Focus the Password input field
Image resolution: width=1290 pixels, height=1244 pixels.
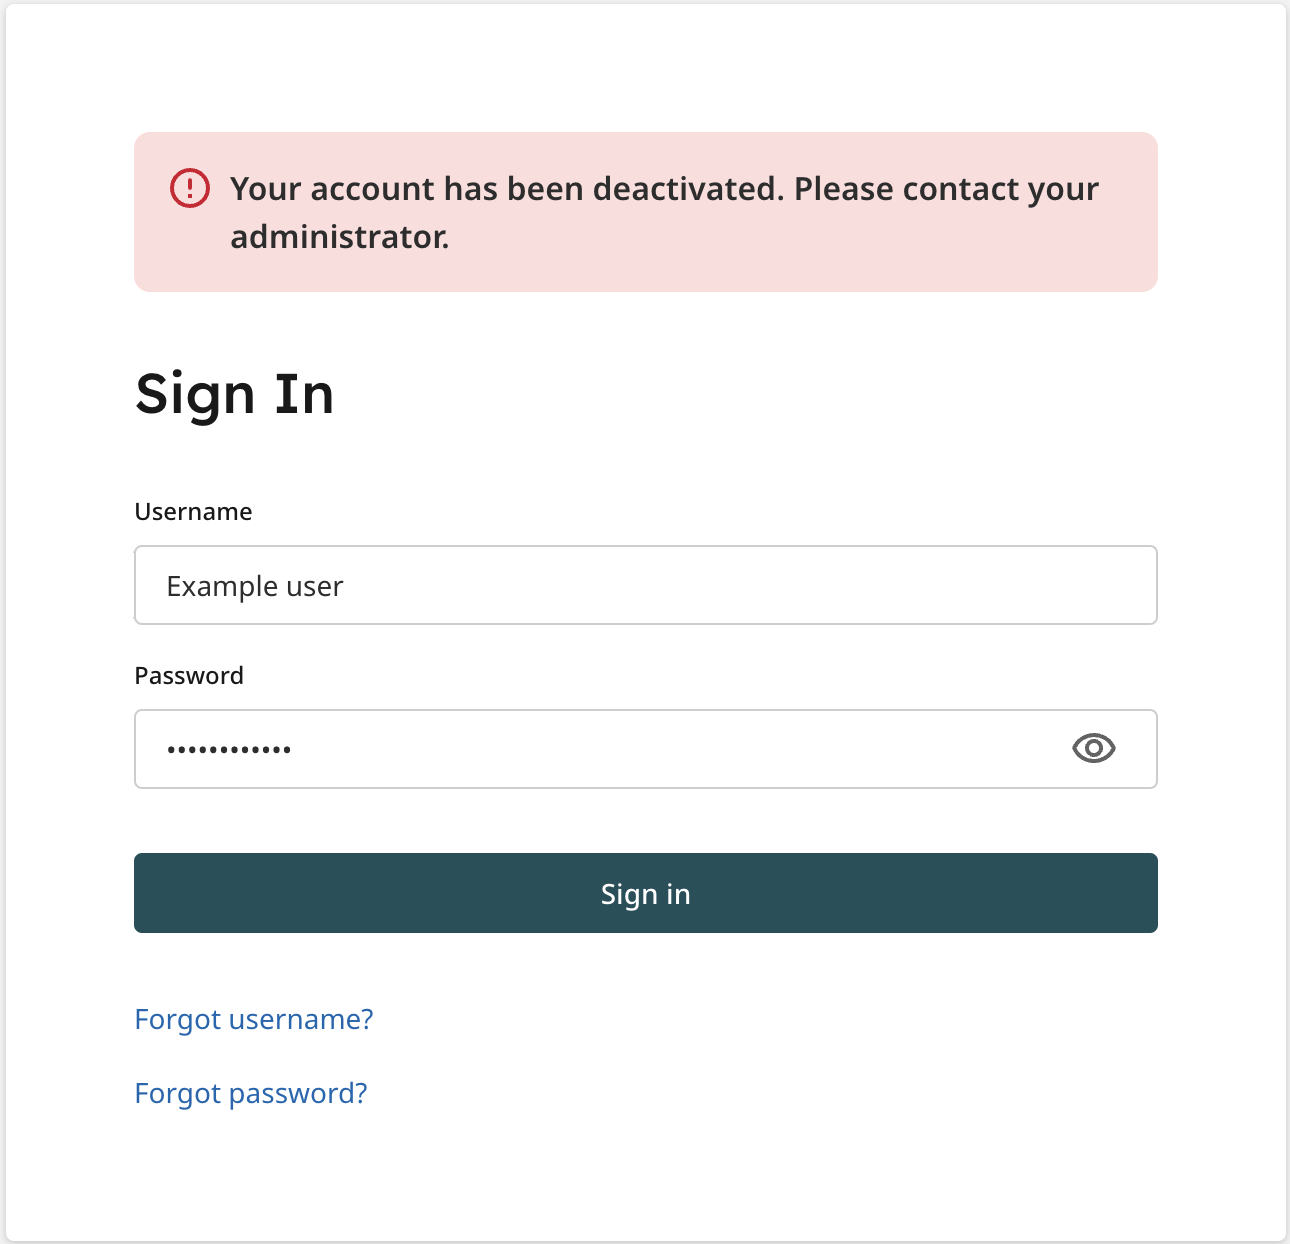[646, 749]
